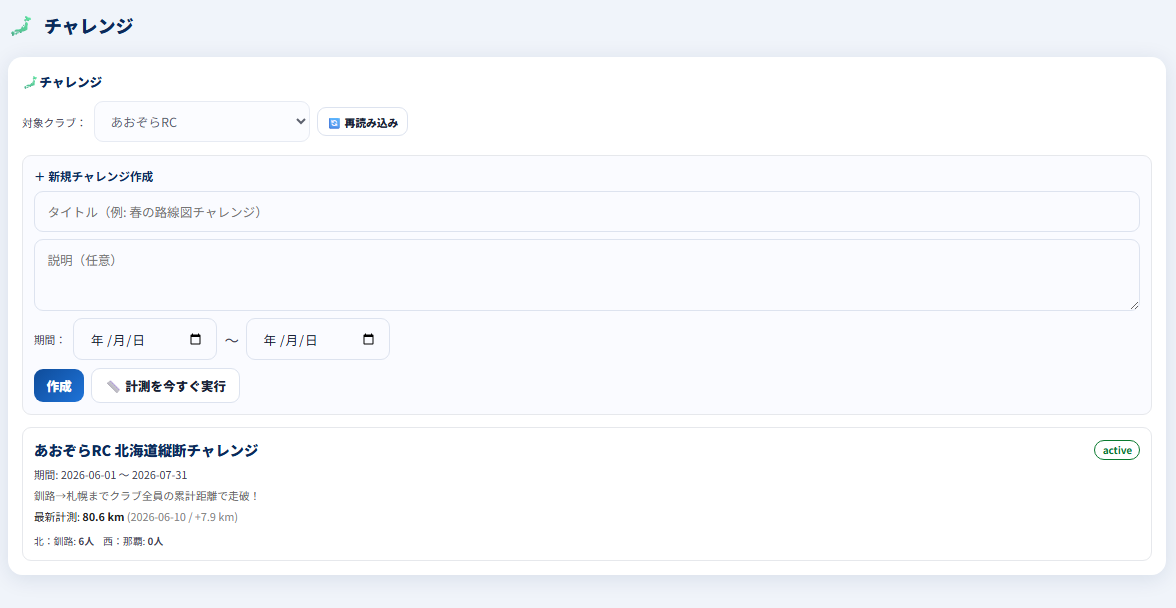Click the small Japan map icon beside the チャレンジ section title
This screenshot has height=608, width=1176.
30,82
